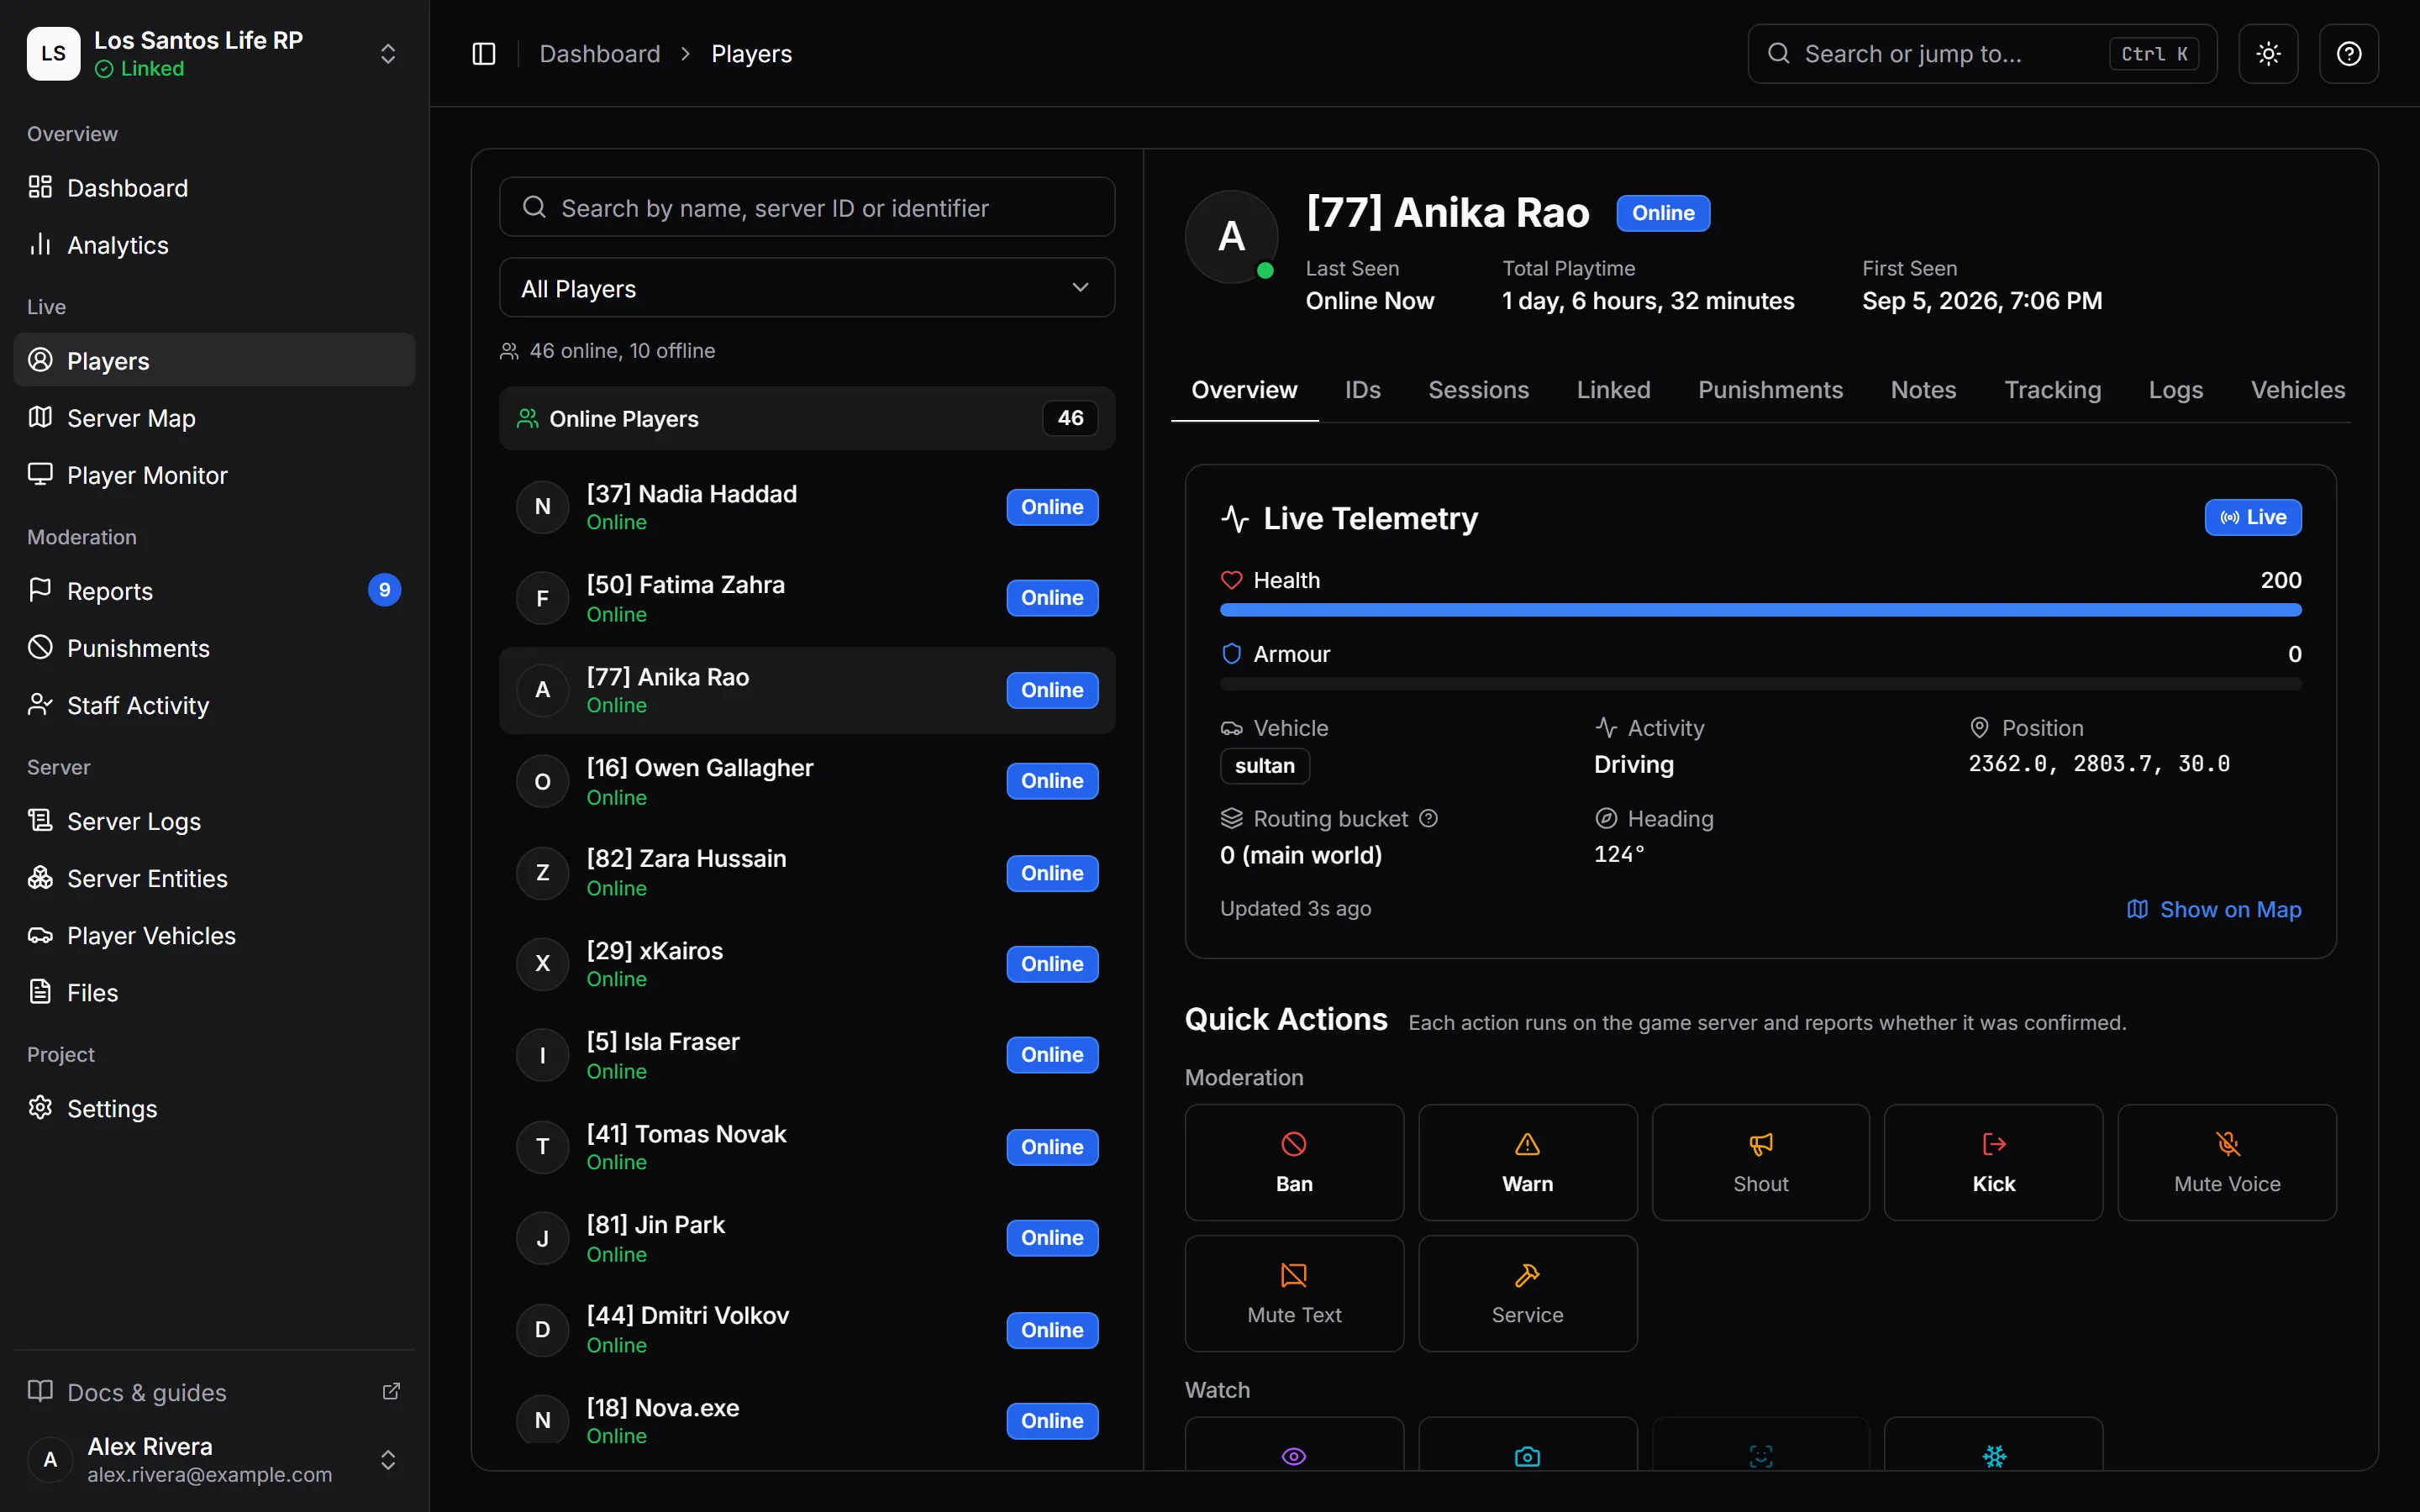Open Docs & guides link
Screen dimensions: 2420x1512
click(x=214, y=1392)
